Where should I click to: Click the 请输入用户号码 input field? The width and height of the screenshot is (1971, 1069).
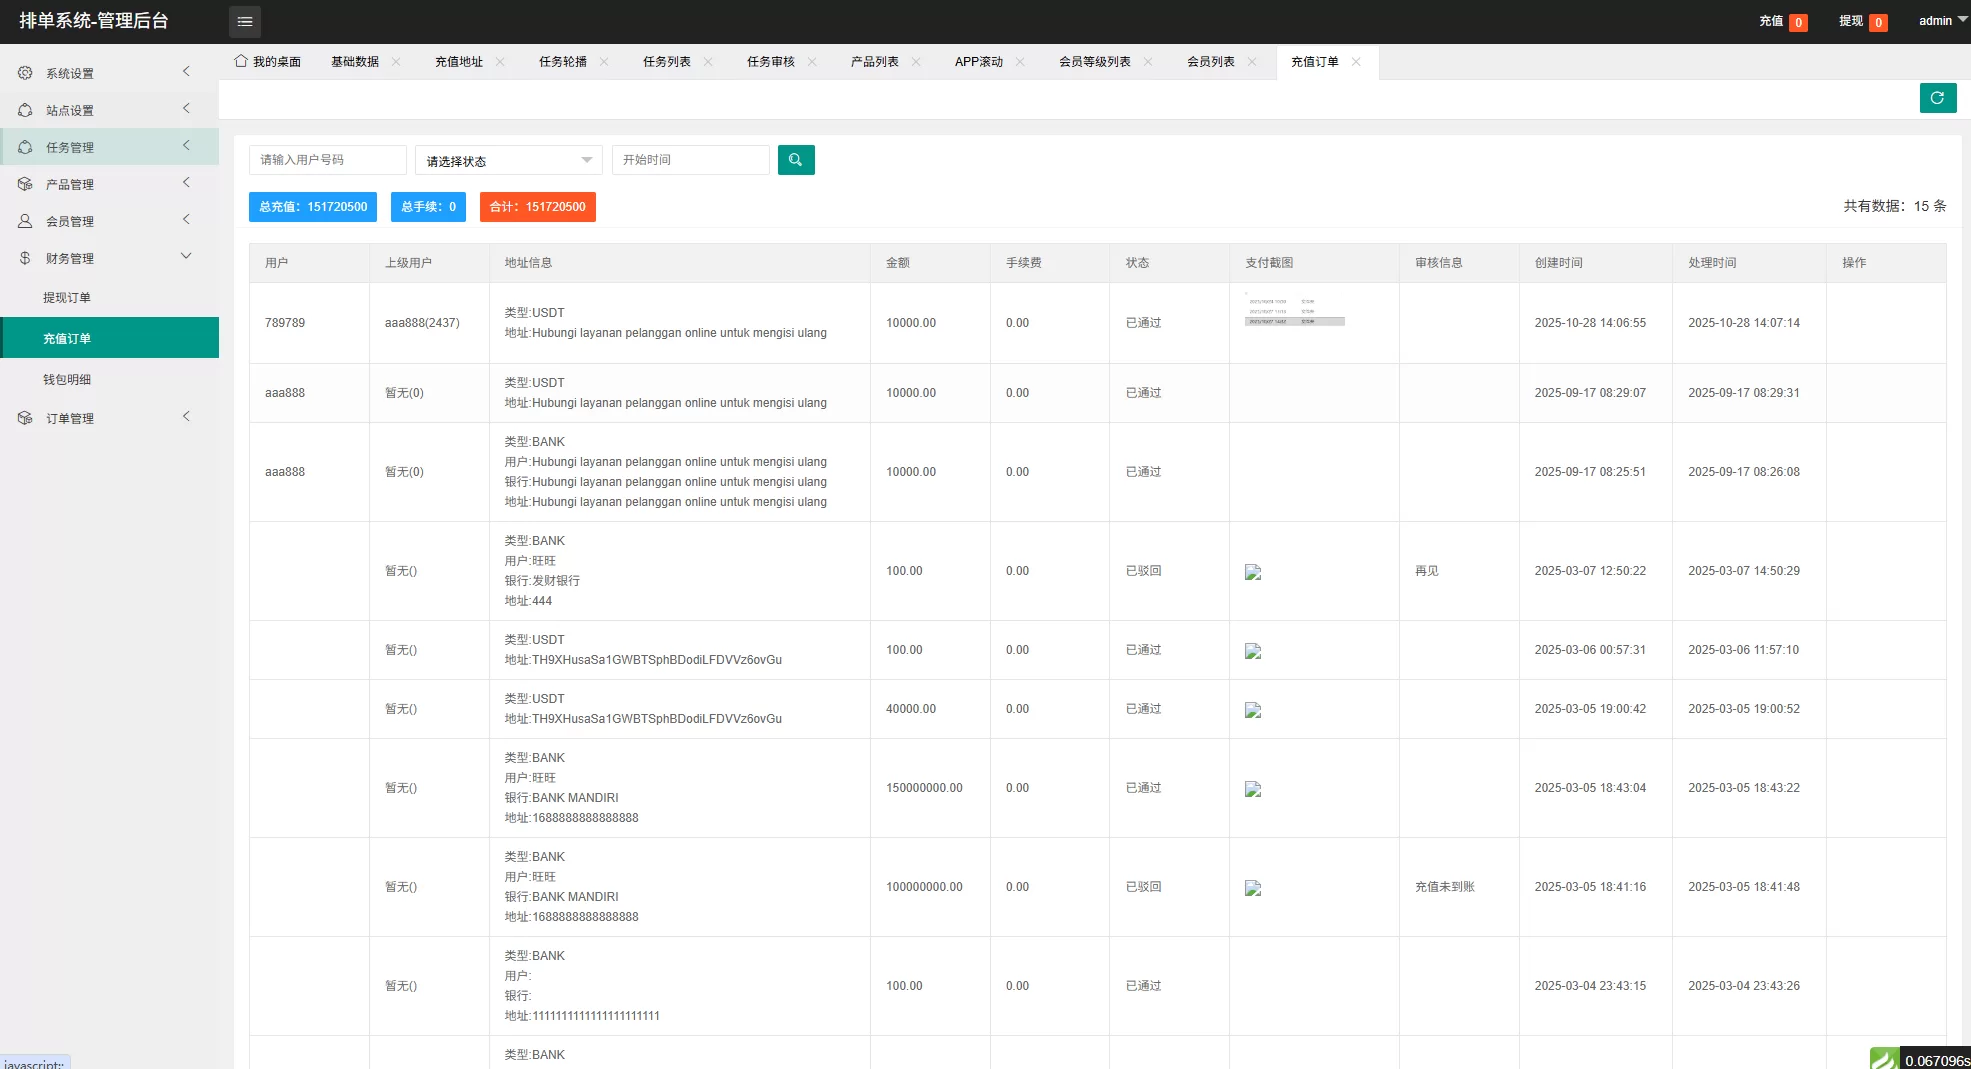click(x=327, y=160)
